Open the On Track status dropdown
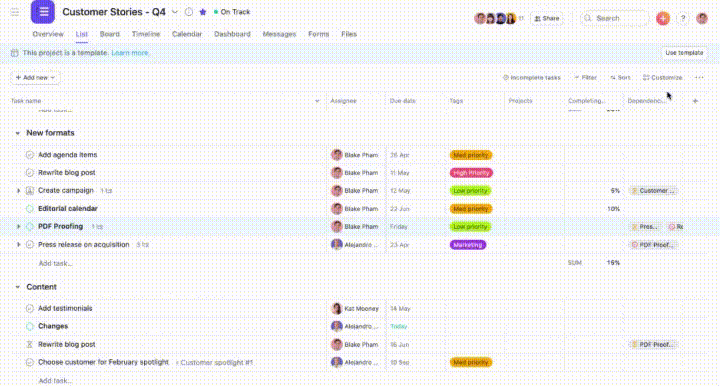Image resolution: width=720 pixels, height=386 pixels. click(232, 12)
